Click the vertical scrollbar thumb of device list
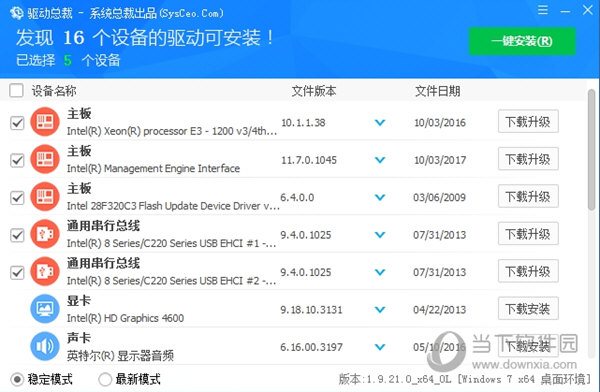This screenshot has width=600, height=392. pyautogui.click(x=592, y=149)
